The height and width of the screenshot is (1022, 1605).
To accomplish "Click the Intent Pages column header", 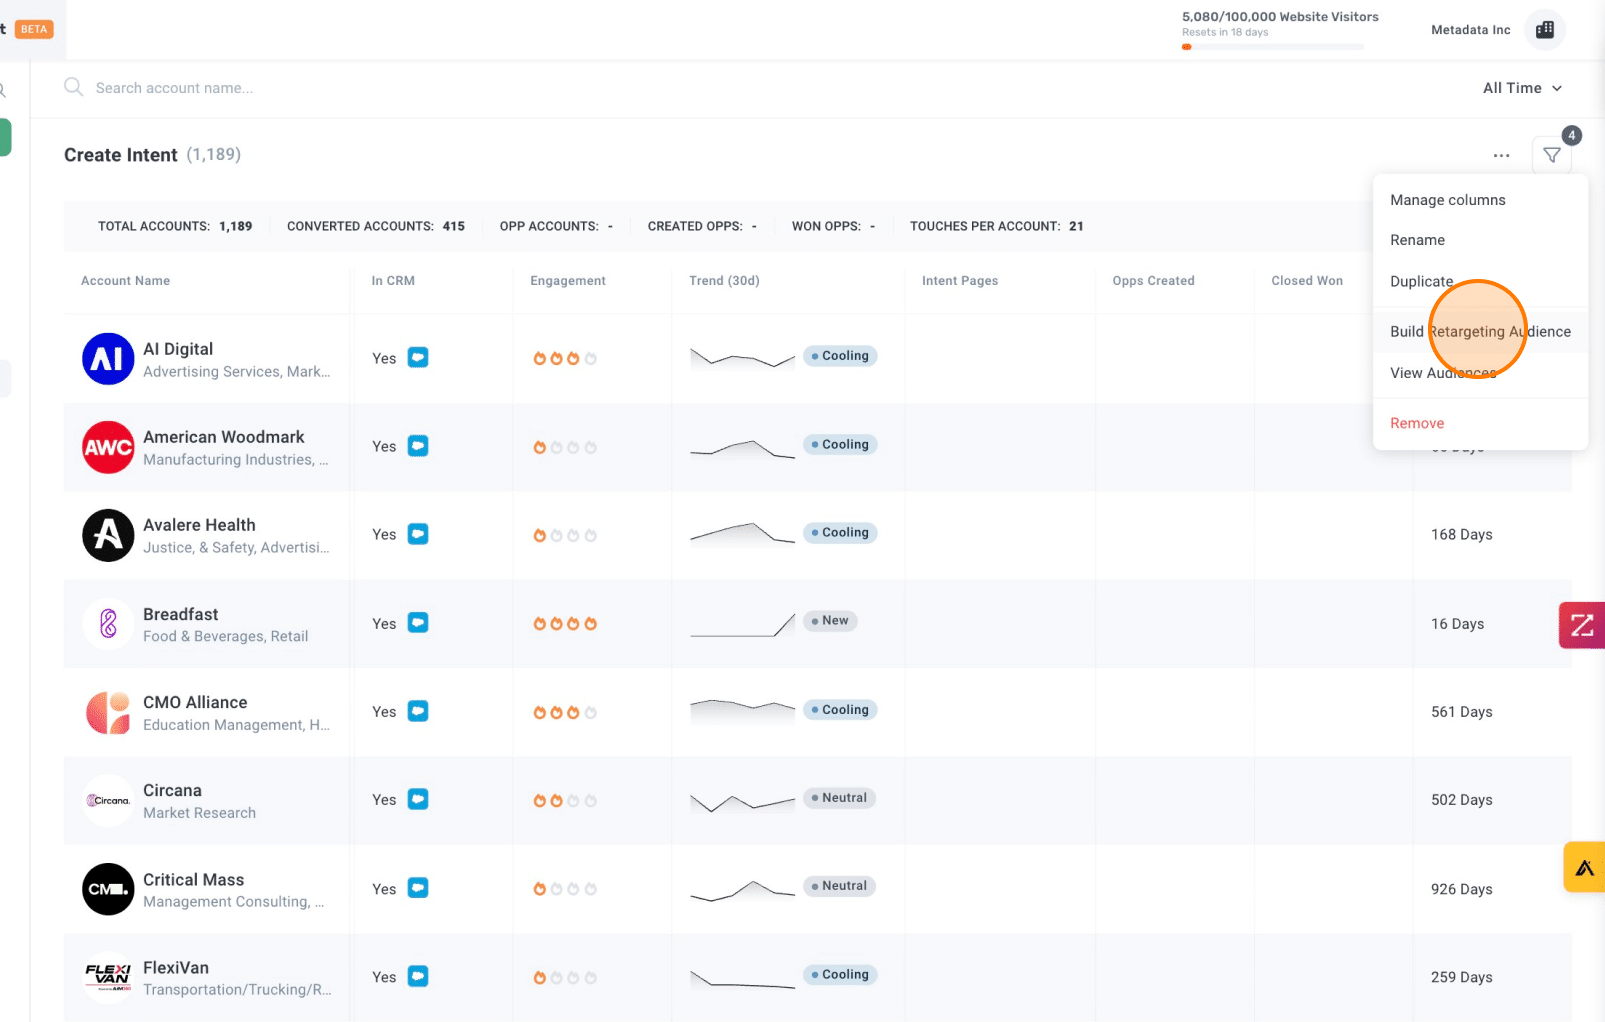I will click(960, 281).
